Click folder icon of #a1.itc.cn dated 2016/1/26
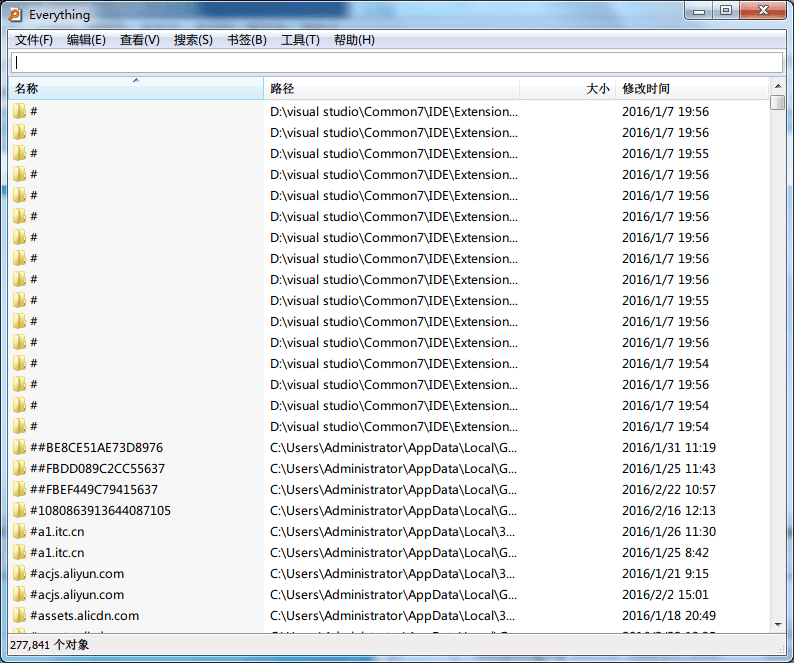Image resolution: width=794 pixels, height=663 pixels. [x=19, y=532]
